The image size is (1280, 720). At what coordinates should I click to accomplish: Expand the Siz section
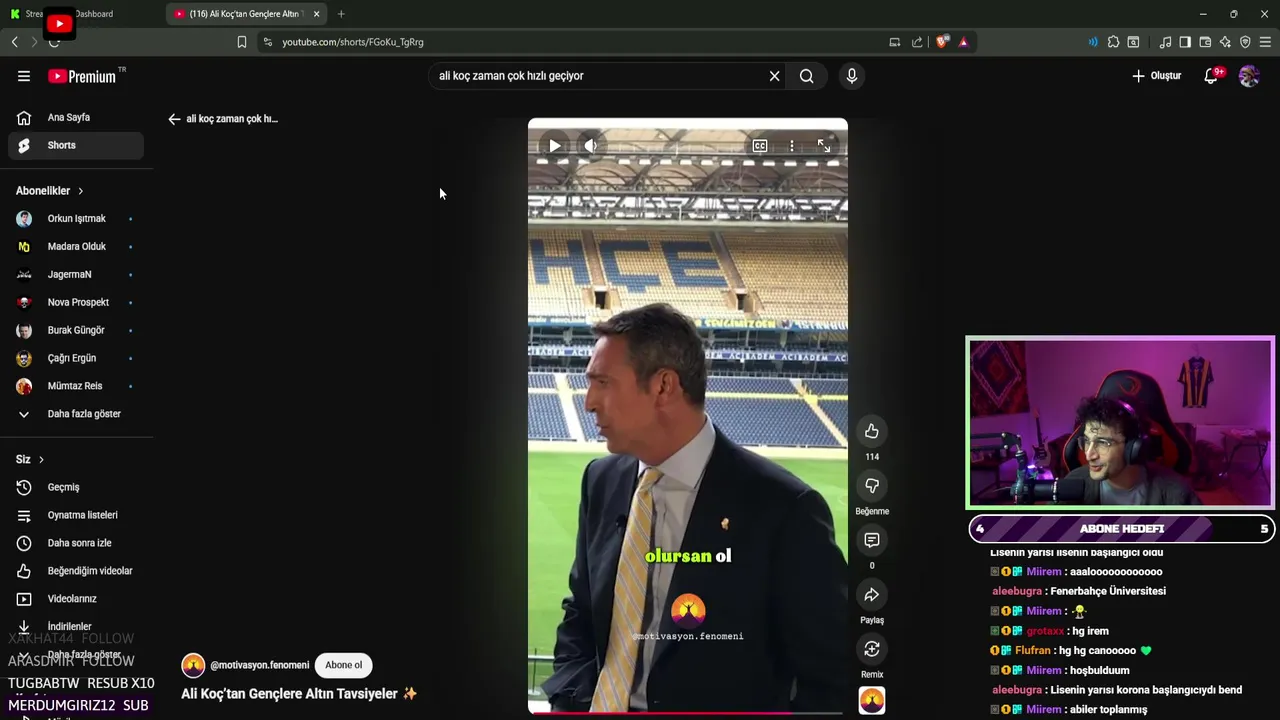[30, 460]
